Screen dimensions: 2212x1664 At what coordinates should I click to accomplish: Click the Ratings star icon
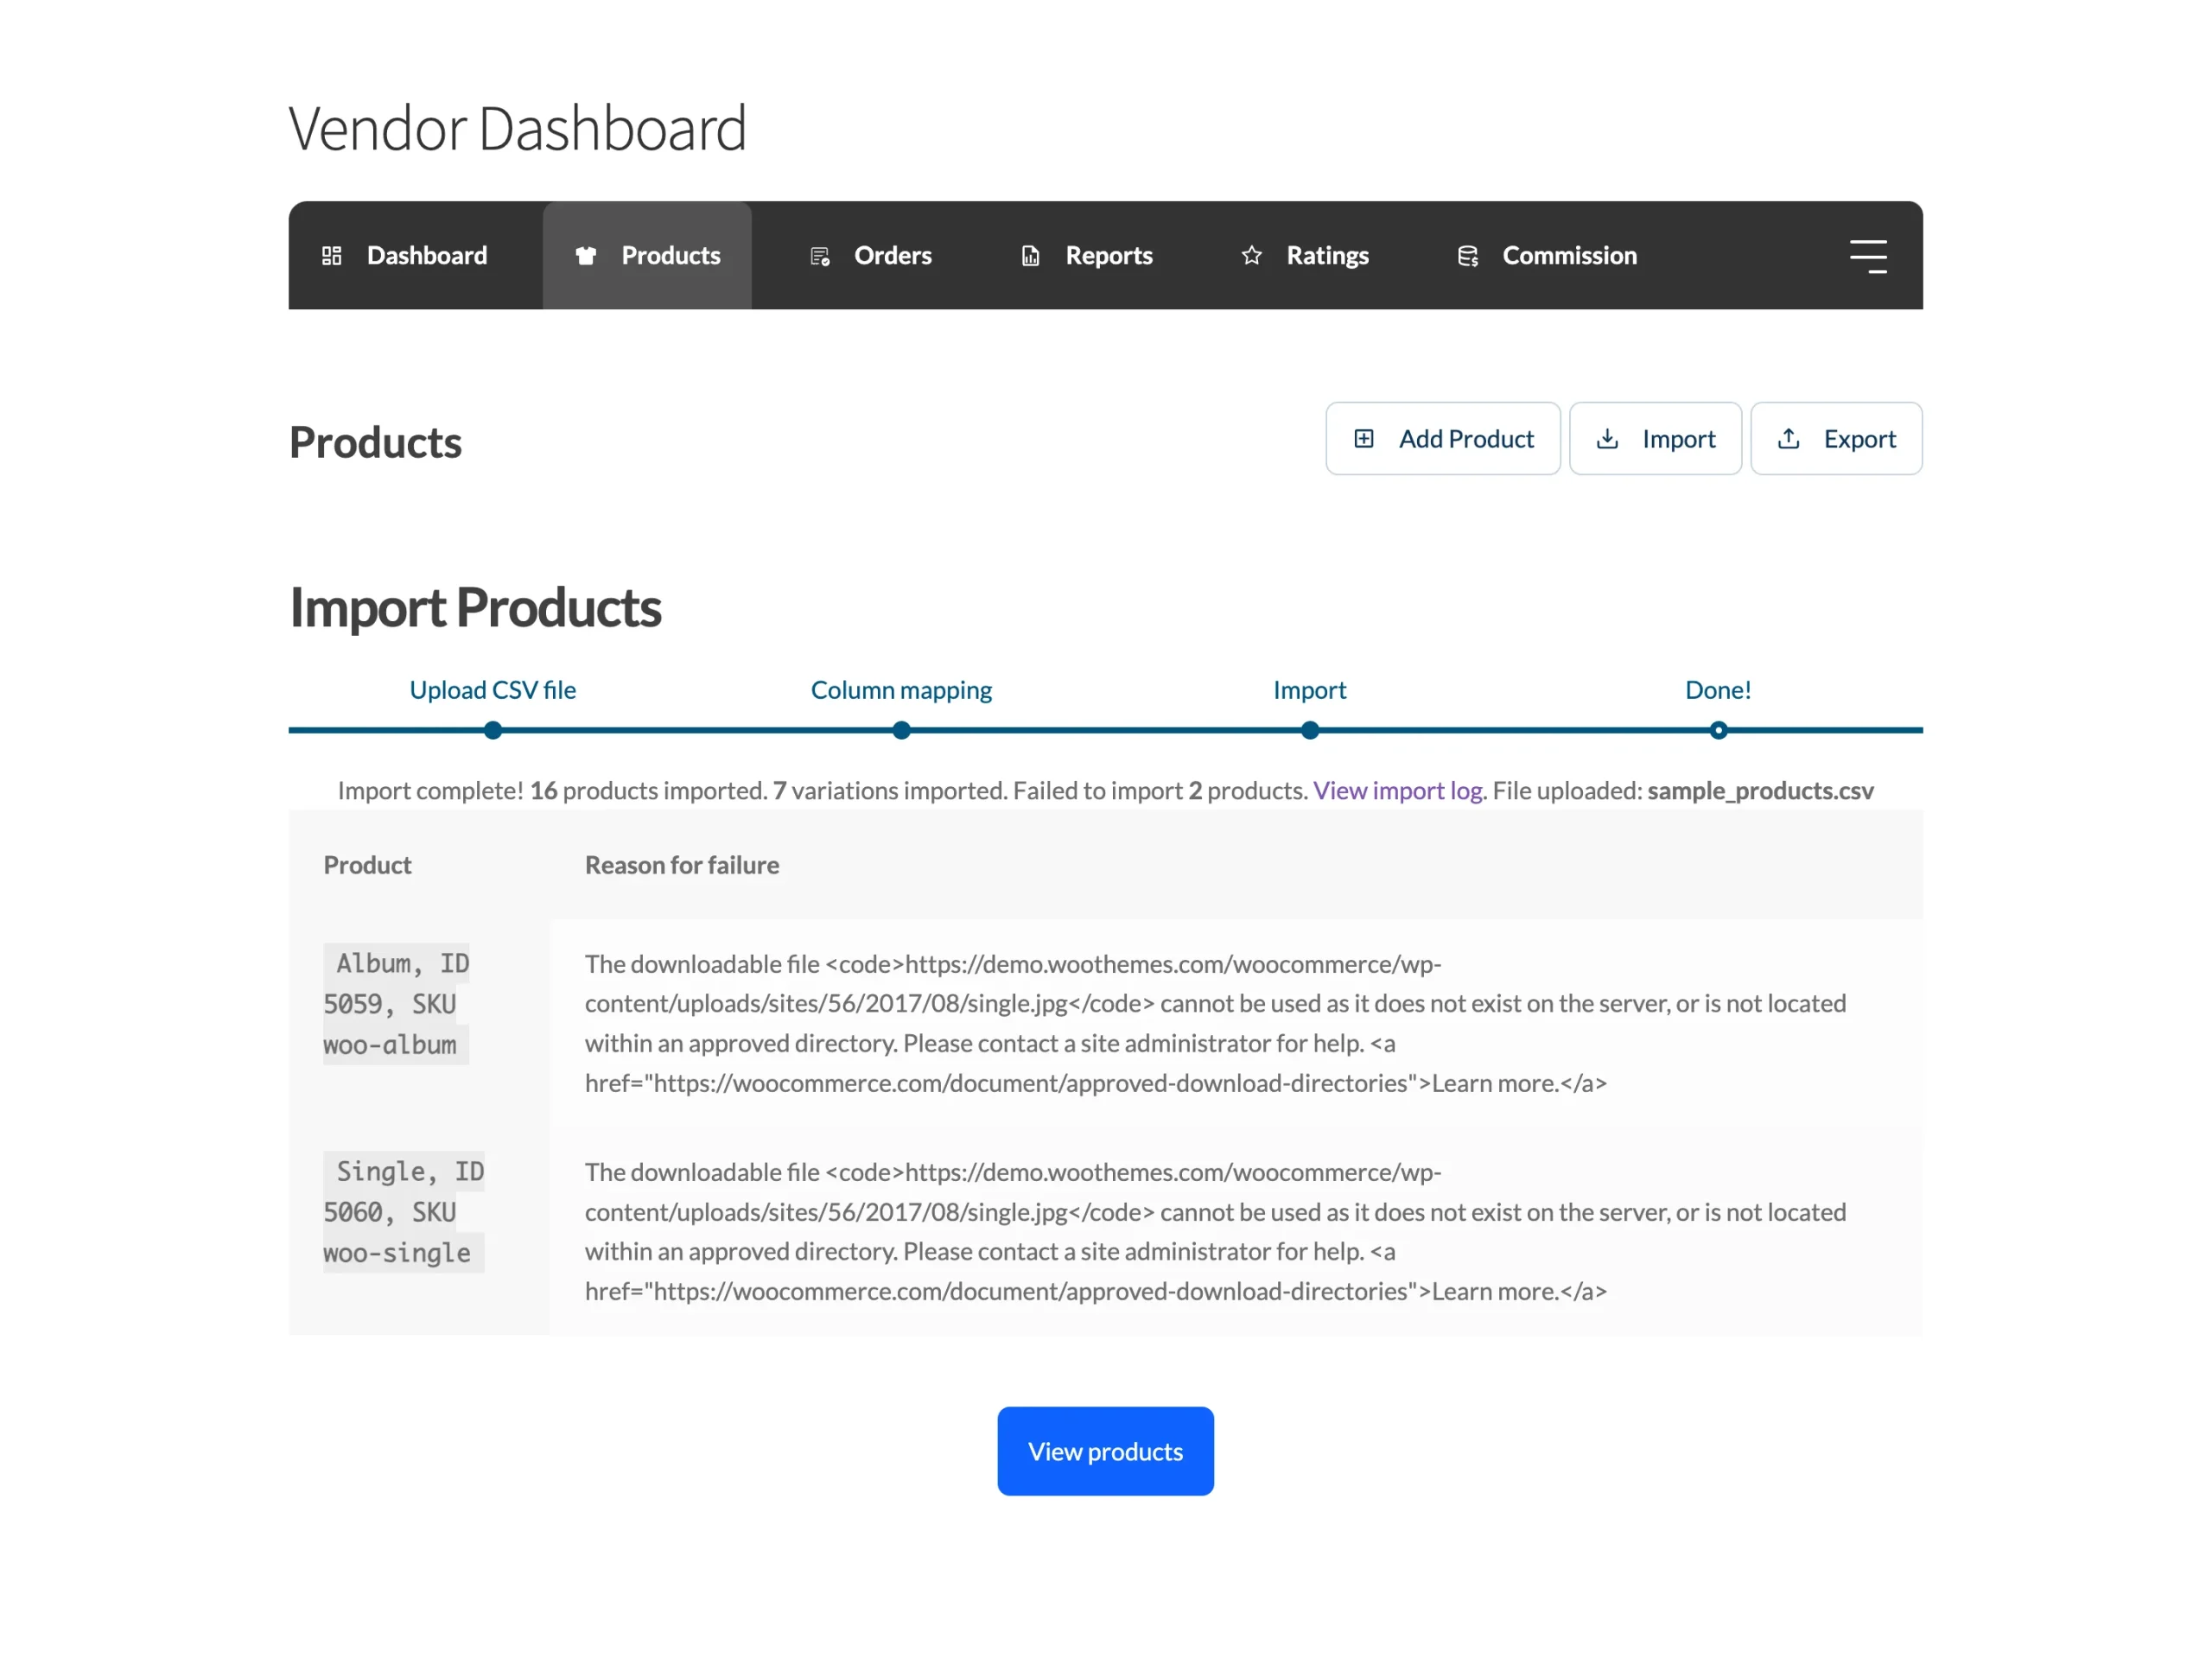click(x=1252, y=256)
